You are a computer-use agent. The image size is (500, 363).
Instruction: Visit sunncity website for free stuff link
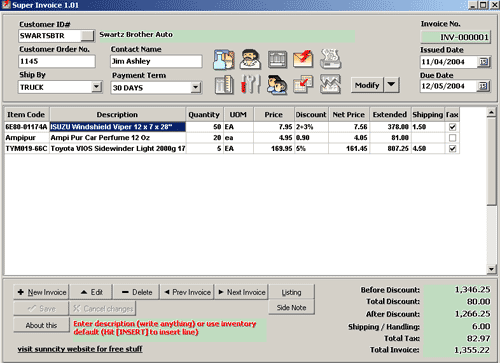80,349
